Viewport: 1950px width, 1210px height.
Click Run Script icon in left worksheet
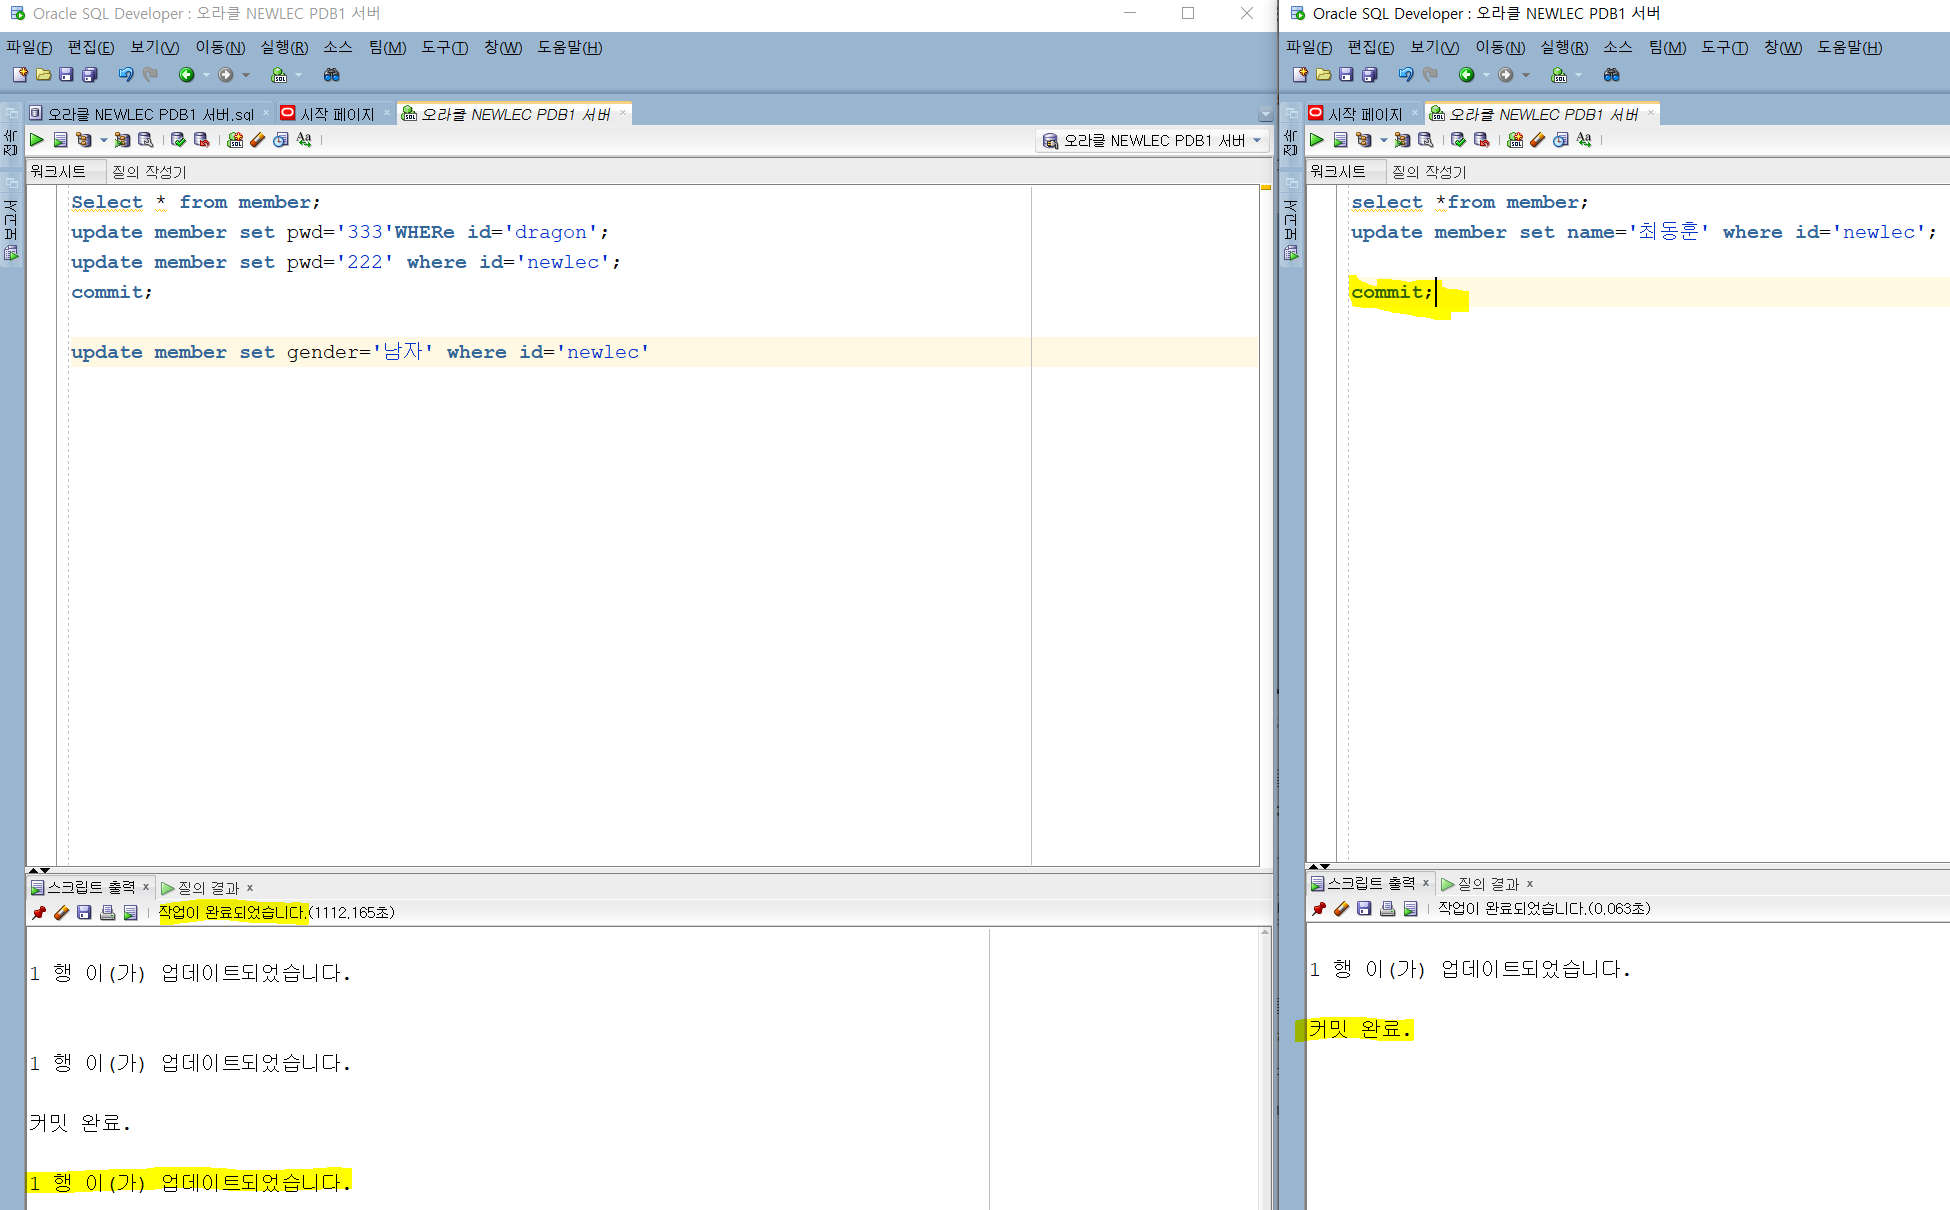pyautogui.click(x=60, y=140)
